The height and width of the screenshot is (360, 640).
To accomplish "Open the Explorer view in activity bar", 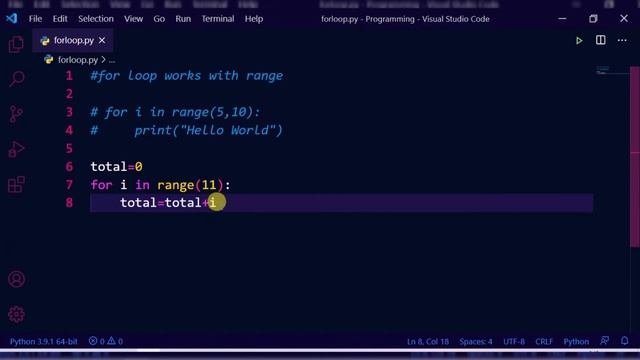I will [16, 44].
